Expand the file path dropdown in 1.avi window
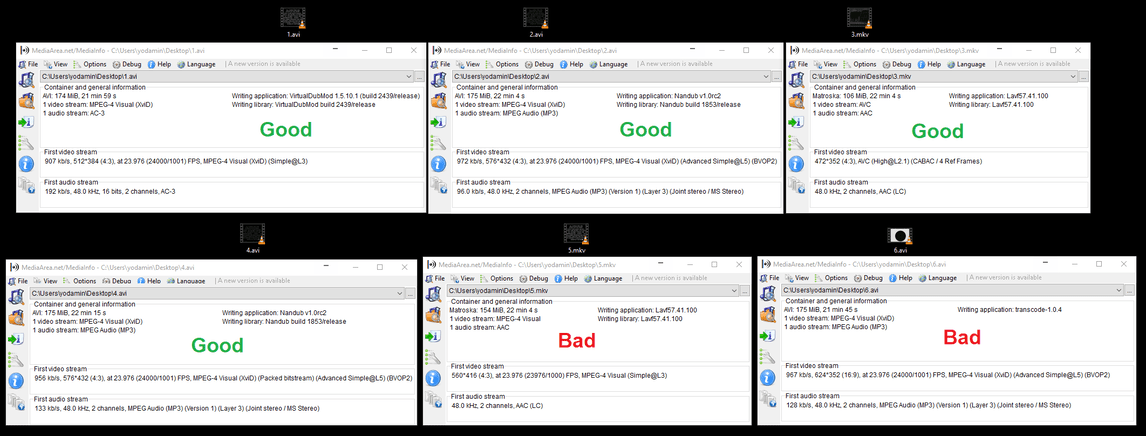Viewport: 1146px width, 436px height. (409, 76)
